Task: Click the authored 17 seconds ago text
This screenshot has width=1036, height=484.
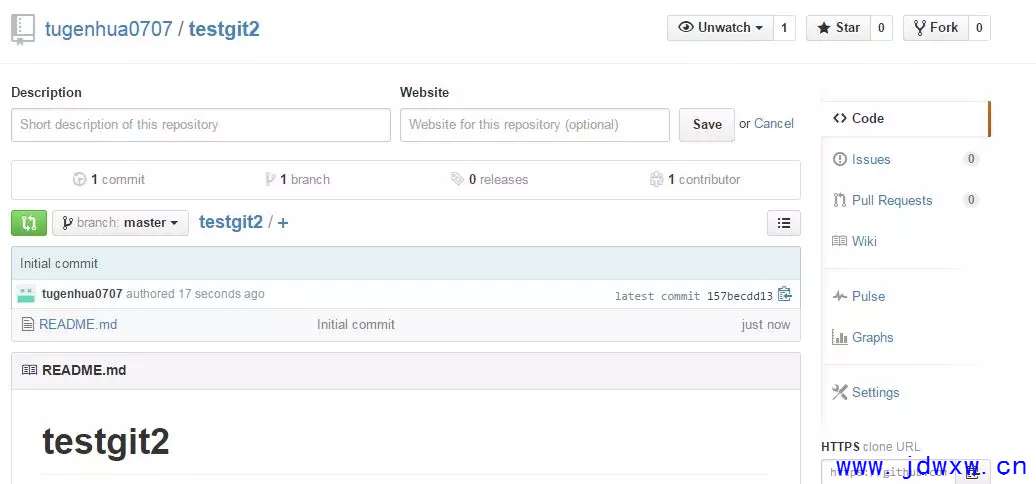Action: [x=195, y=294]
